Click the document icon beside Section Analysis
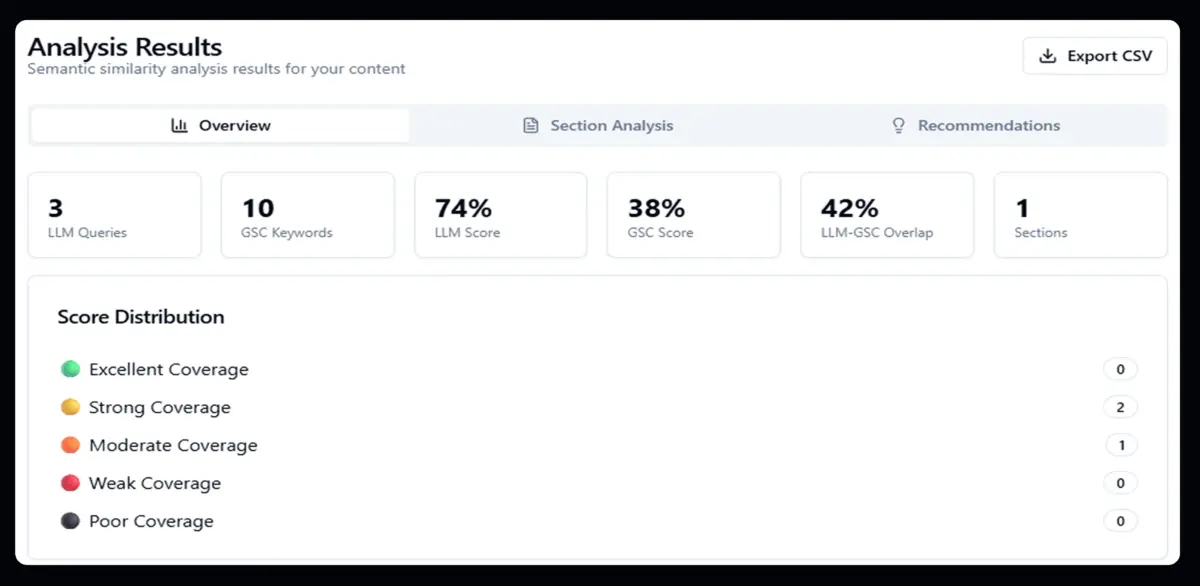Screen dimensions: 1200x586 coord(530,125)
